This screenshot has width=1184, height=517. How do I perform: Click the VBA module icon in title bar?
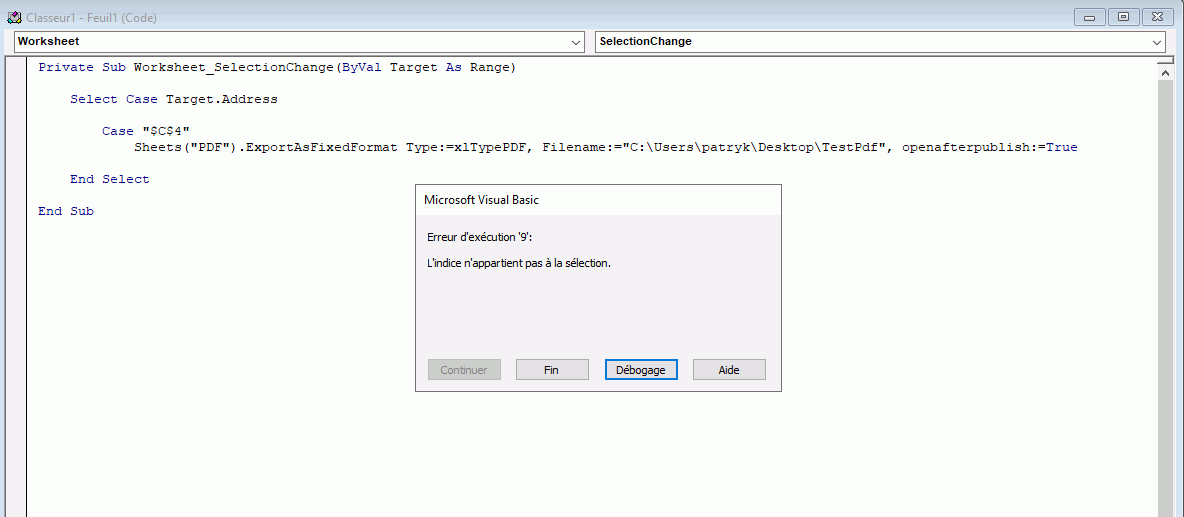click(x=13, y=17)
